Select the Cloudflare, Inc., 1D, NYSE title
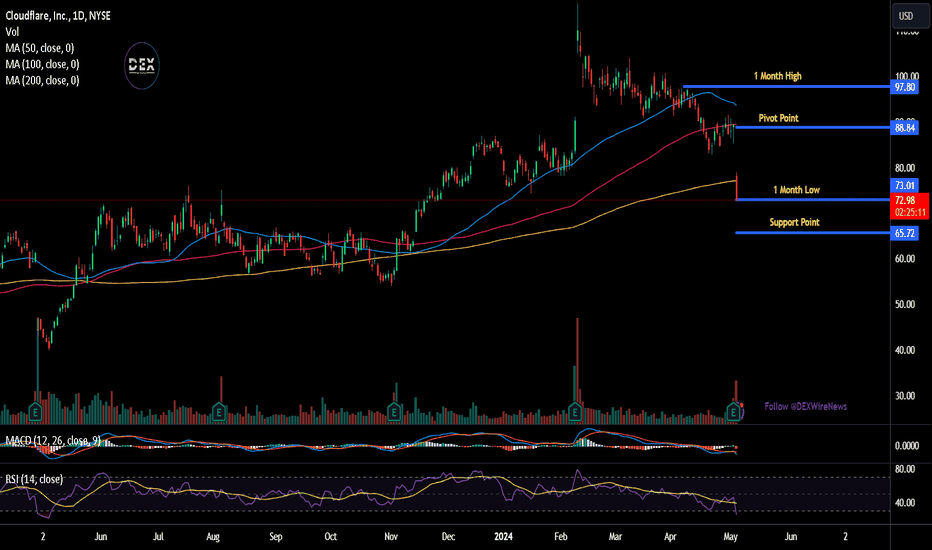 (58, 16)
